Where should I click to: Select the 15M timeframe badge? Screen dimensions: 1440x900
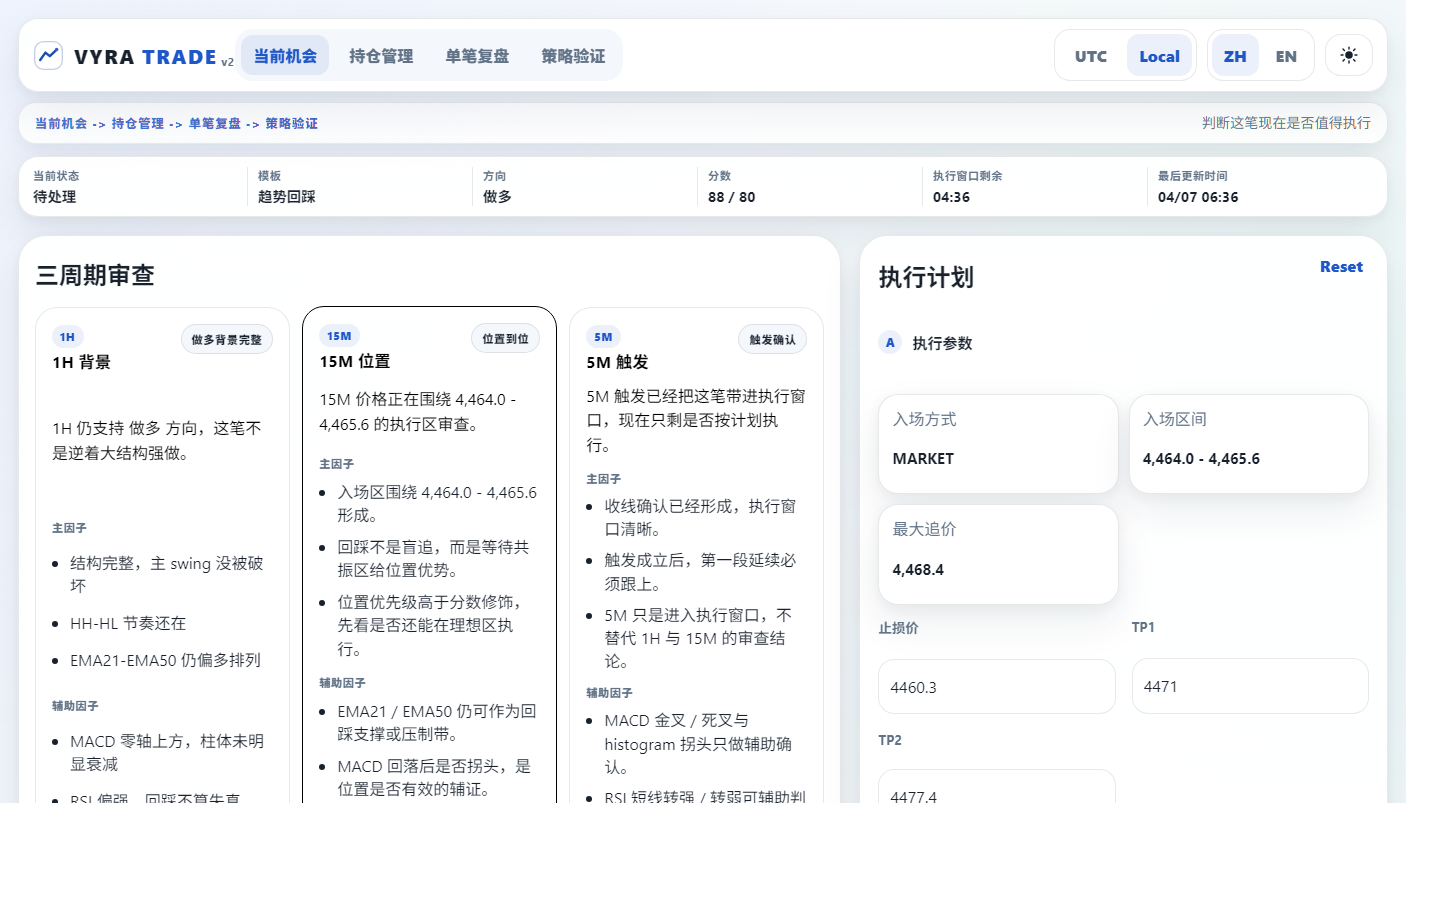tap(339, 335)
